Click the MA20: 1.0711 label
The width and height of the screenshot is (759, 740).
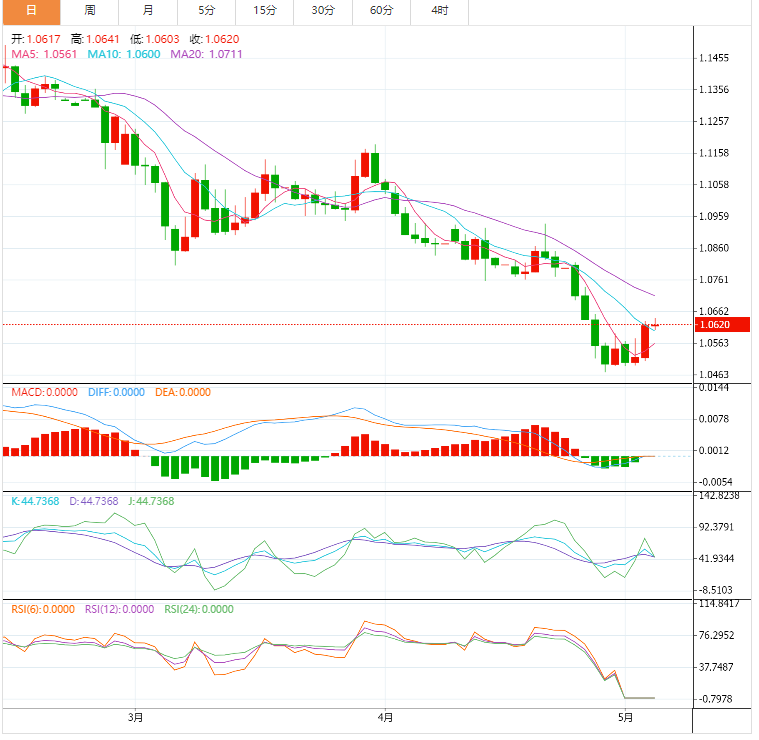pyautogui.click(x=206, y=54)
